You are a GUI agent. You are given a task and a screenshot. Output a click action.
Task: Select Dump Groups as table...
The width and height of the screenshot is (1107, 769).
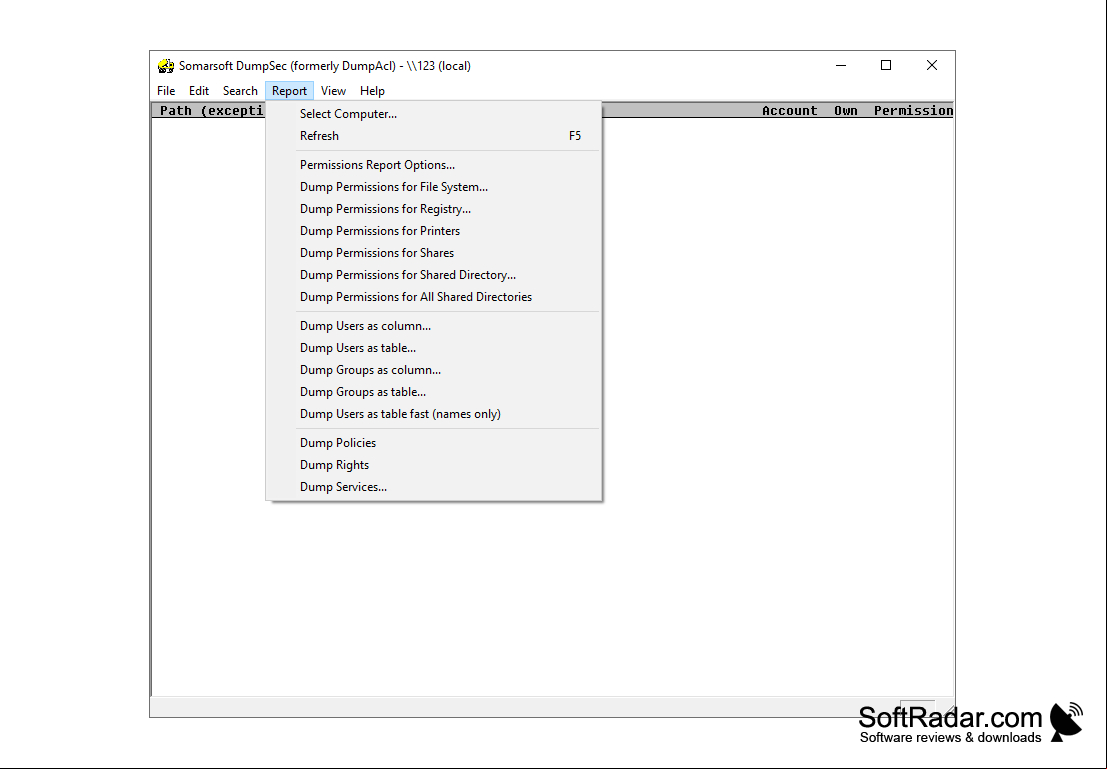coord(433,391)
